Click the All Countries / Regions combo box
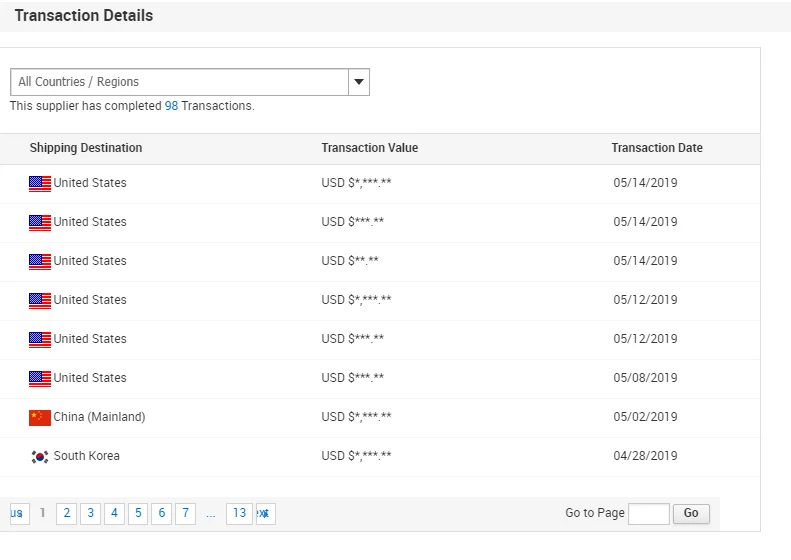The height and width of the screenshot is (560, 791). 180,82
